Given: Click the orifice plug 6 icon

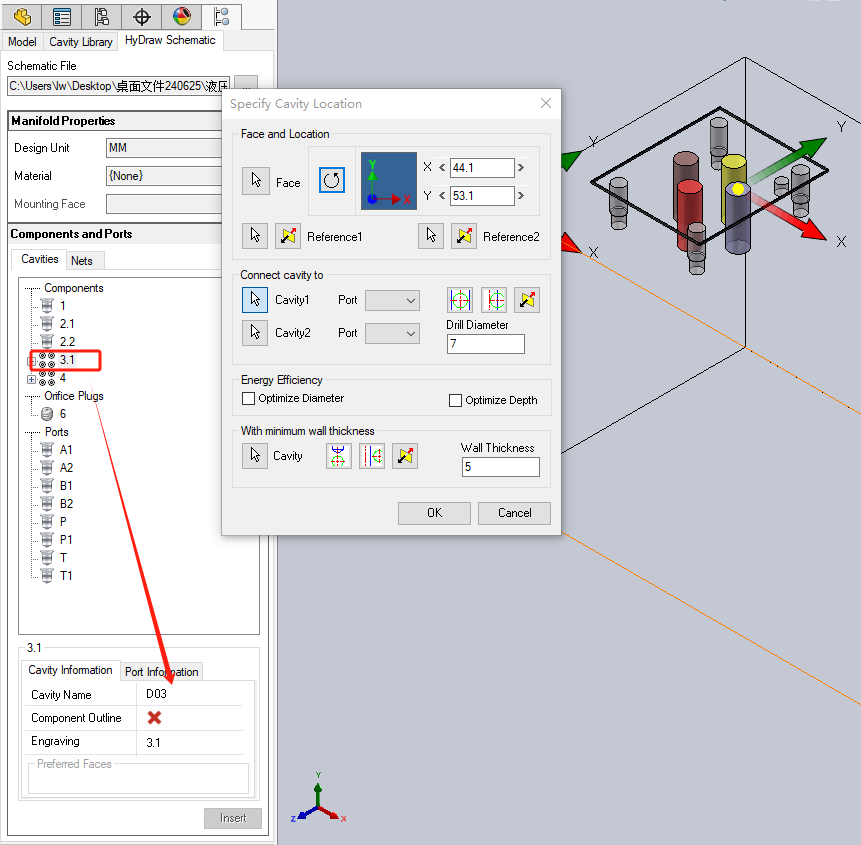Looking at the screenshot, I should tap(47, 414).
